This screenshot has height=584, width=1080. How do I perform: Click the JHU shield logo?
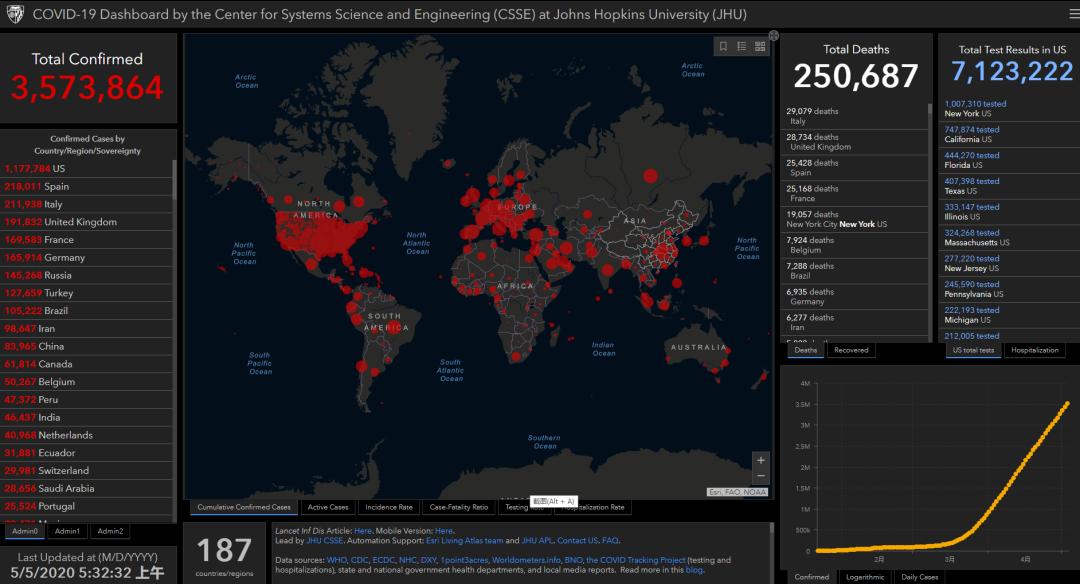(x=15, y=15)
